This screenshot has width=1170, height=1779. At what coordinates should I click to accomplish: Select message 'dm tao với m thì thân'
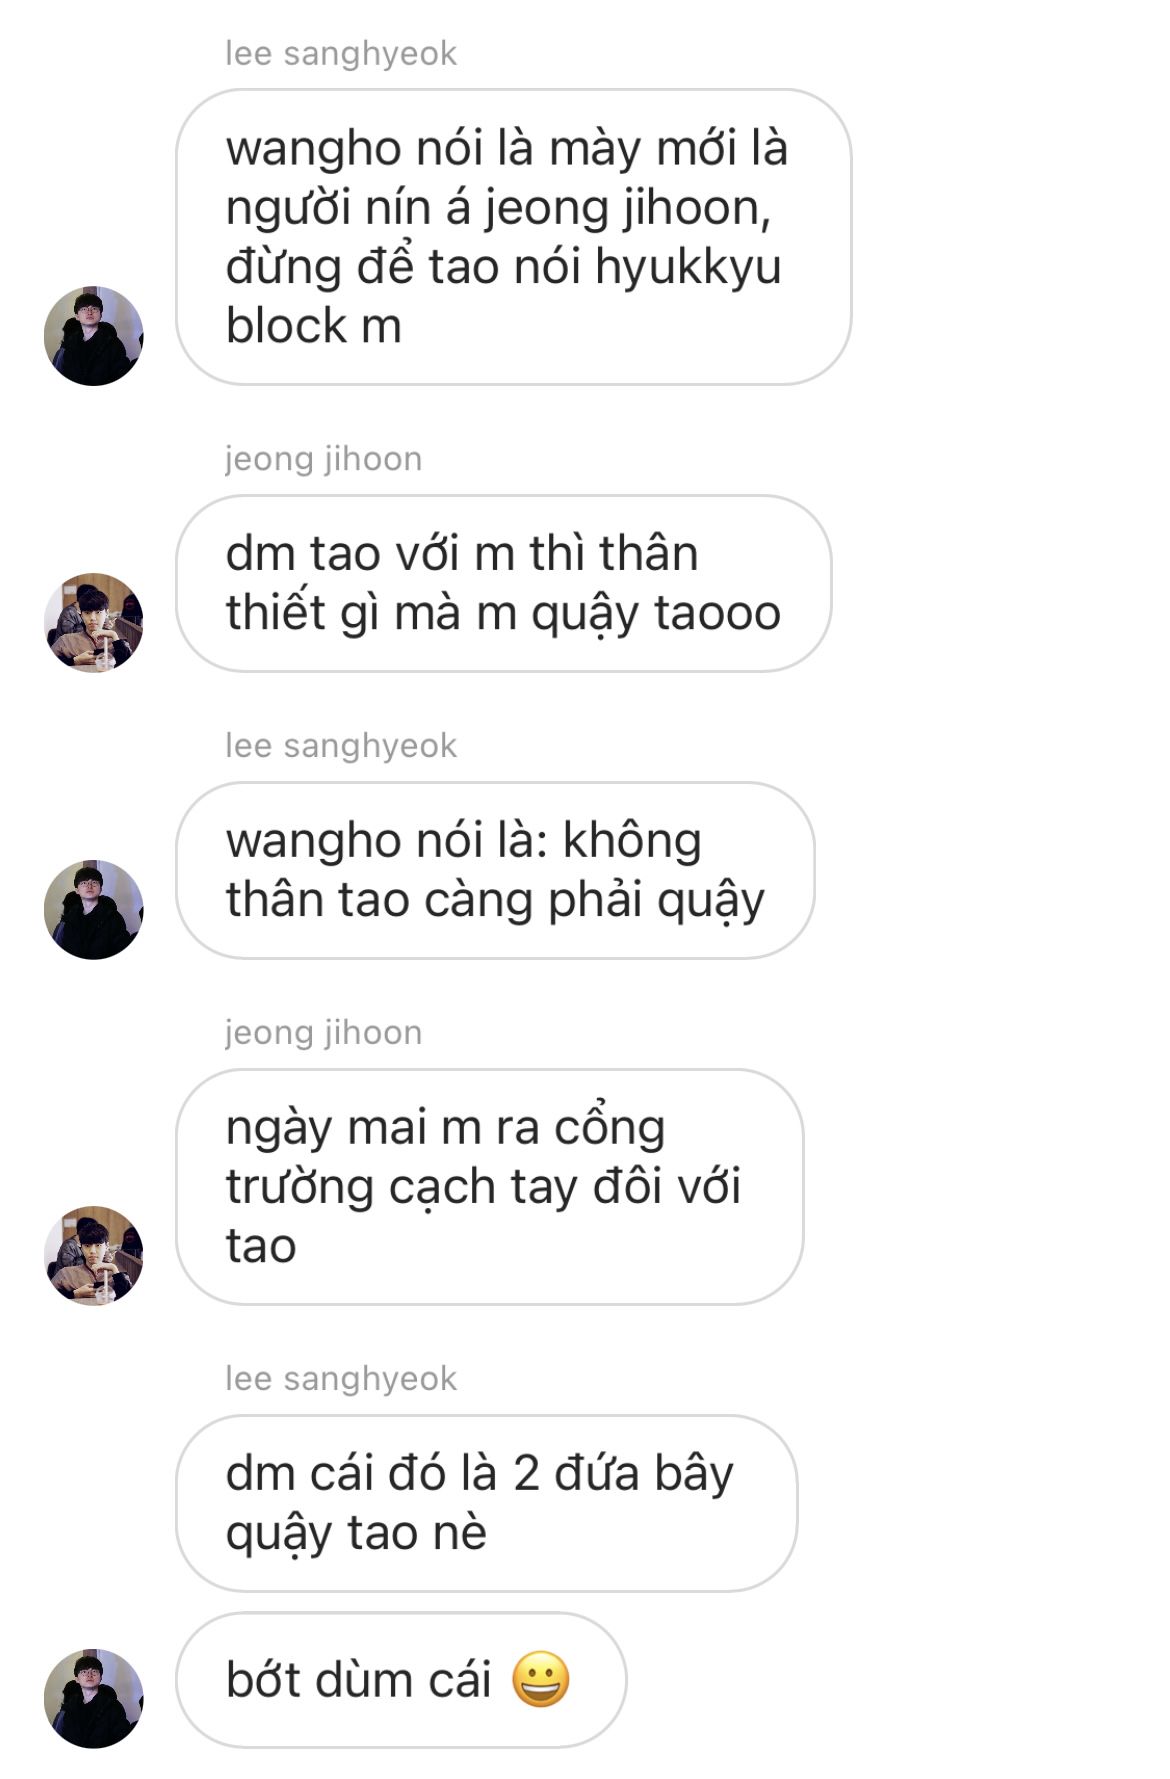[x=503, y=583]
